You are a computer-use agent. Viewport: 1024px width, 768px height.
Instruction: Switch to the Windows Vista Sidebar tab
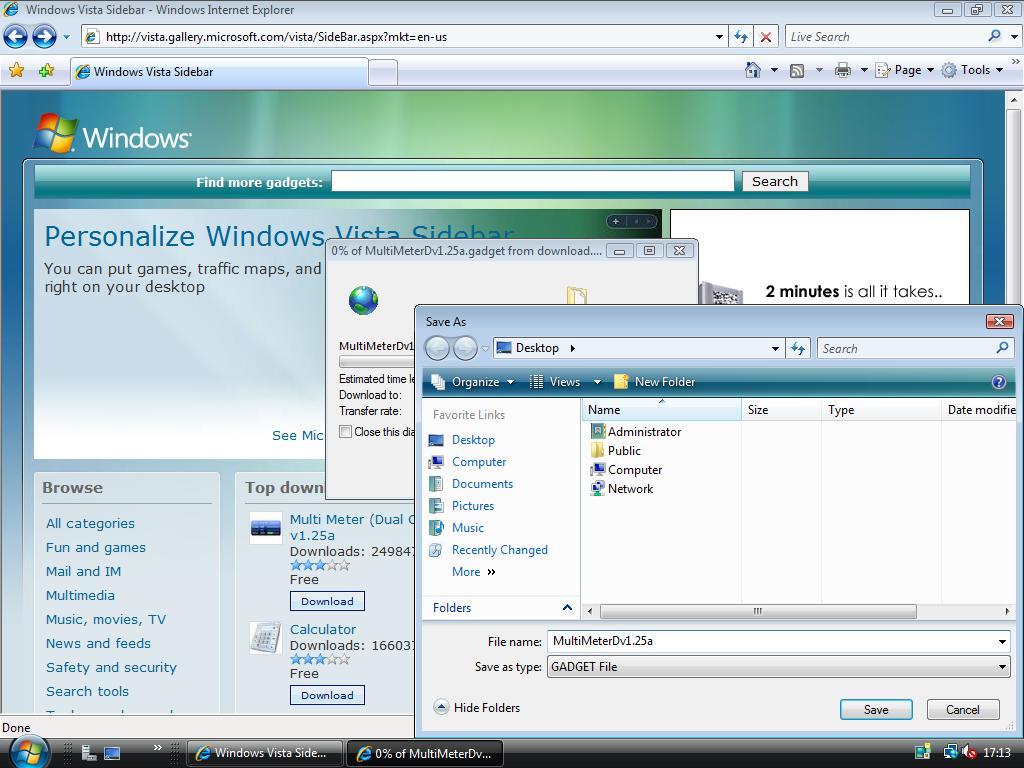click(219, 72)
